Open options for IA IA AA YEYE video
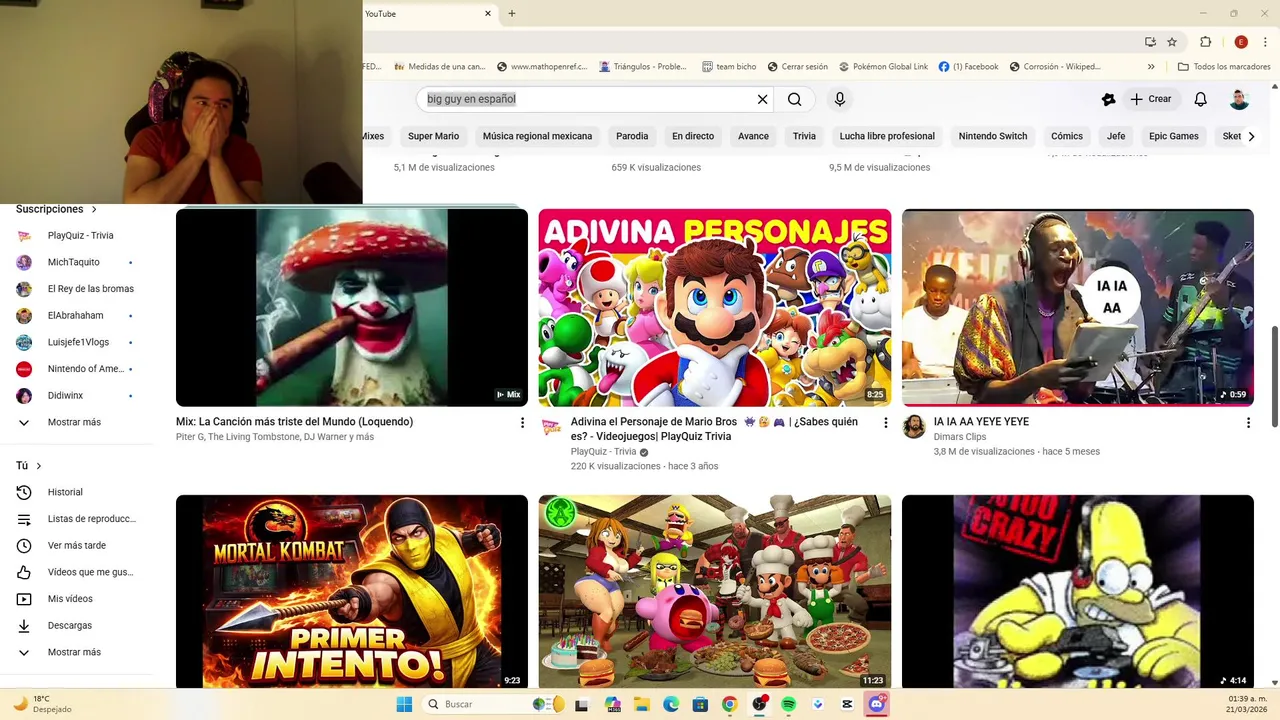Viewport: 1280px width, 720px height. (1248, 423)
